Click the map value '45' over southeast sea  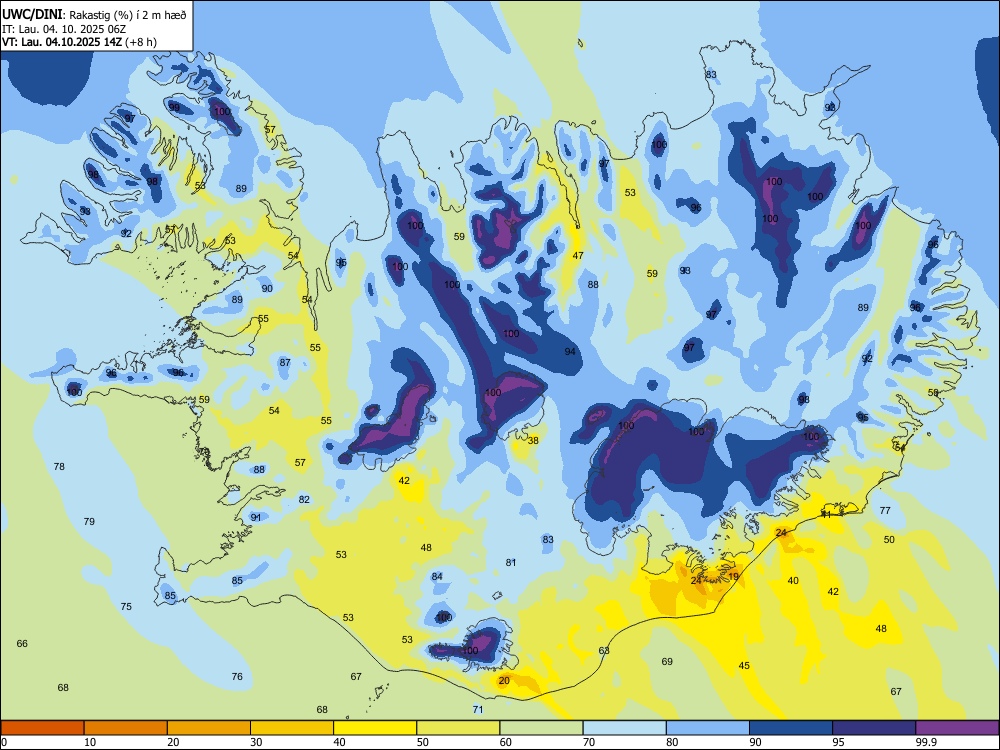click(x=744, y=665)
